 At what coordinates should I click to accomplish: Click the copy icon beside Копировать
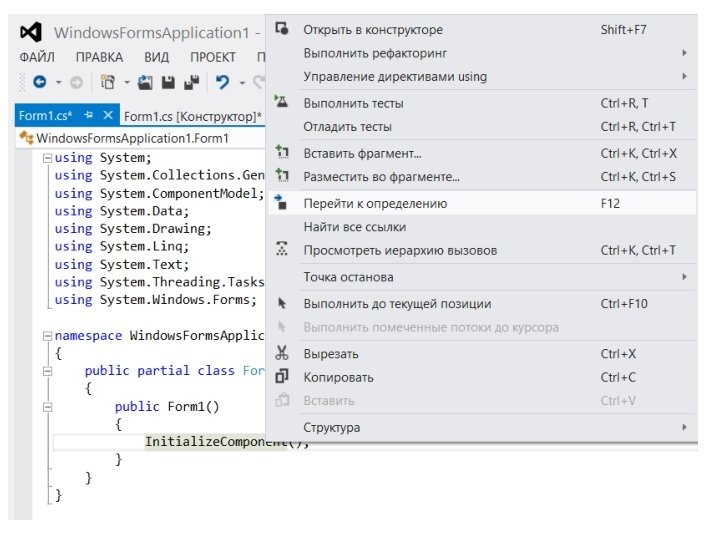[281, 377]
